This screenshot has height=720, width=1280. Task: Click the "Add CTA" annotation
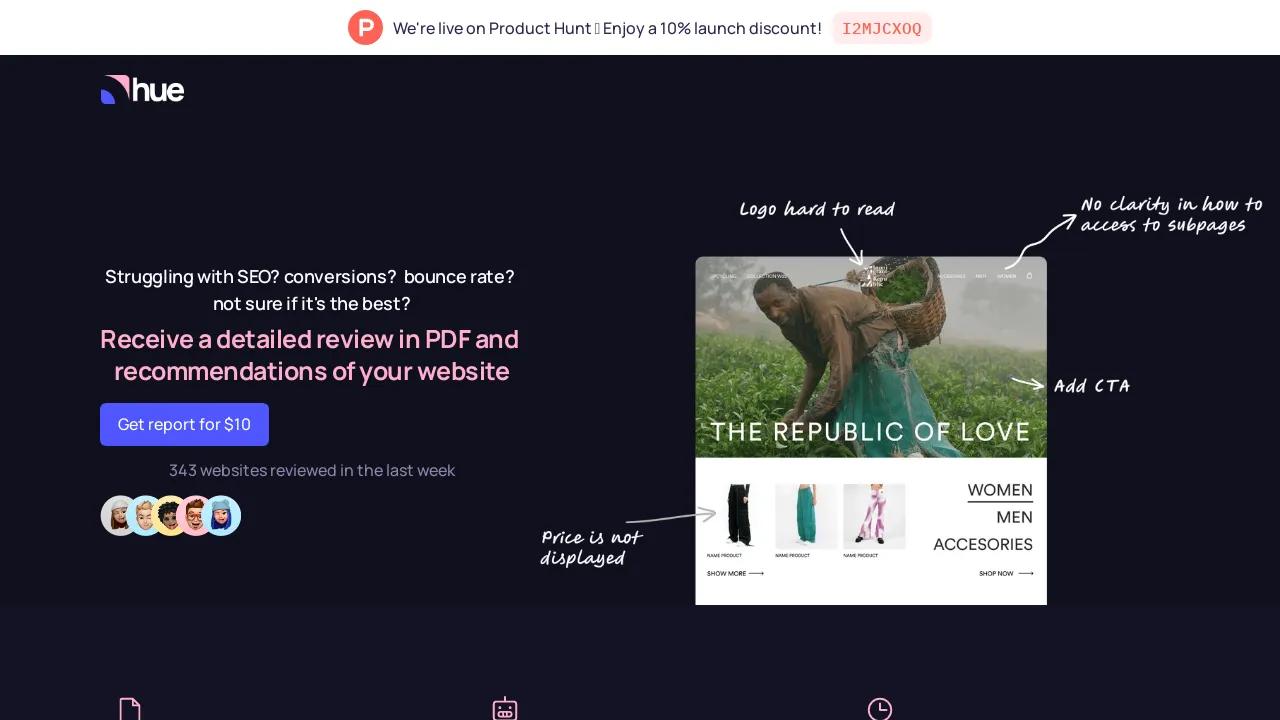coord(1092,386)
